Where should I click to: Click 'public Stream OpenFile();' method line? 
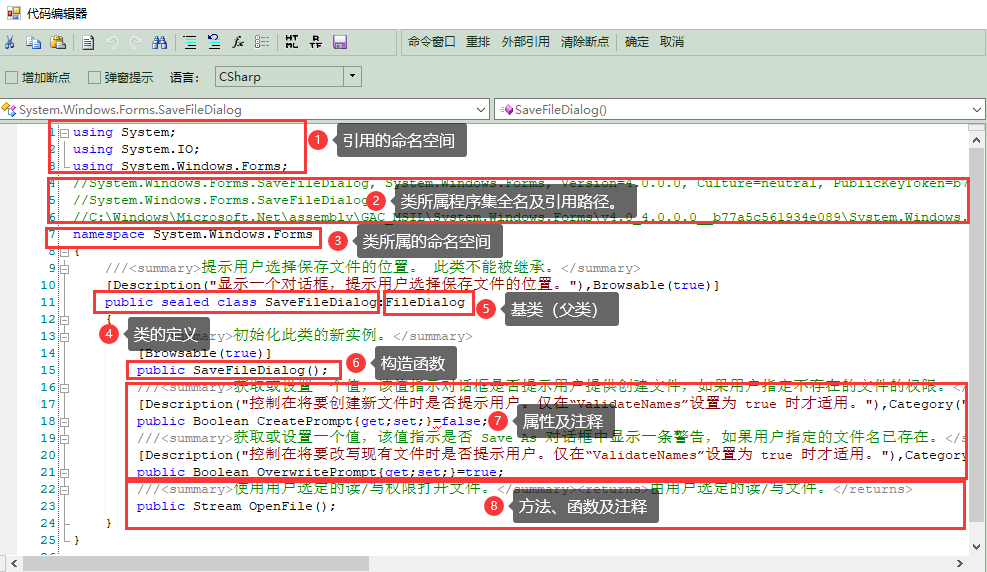[x=236, y=507]
